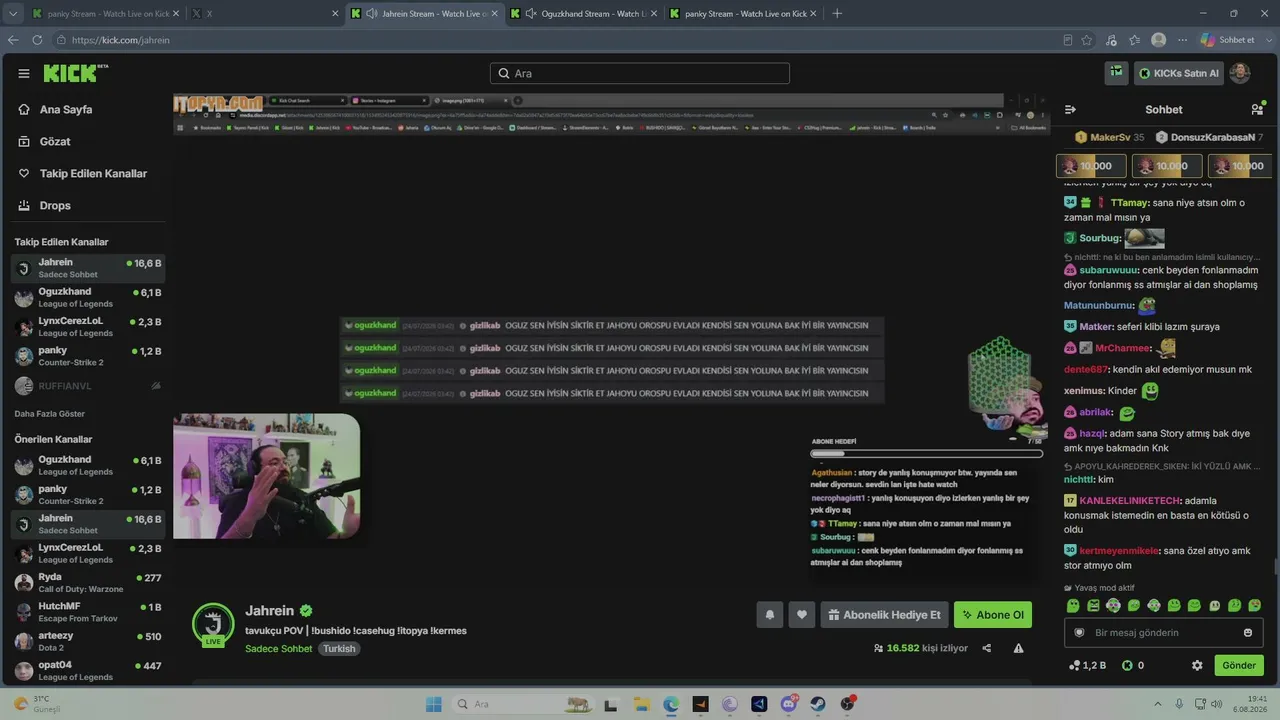Toggle stream notification bell
Screen dimensions: 1280x720
770,615
